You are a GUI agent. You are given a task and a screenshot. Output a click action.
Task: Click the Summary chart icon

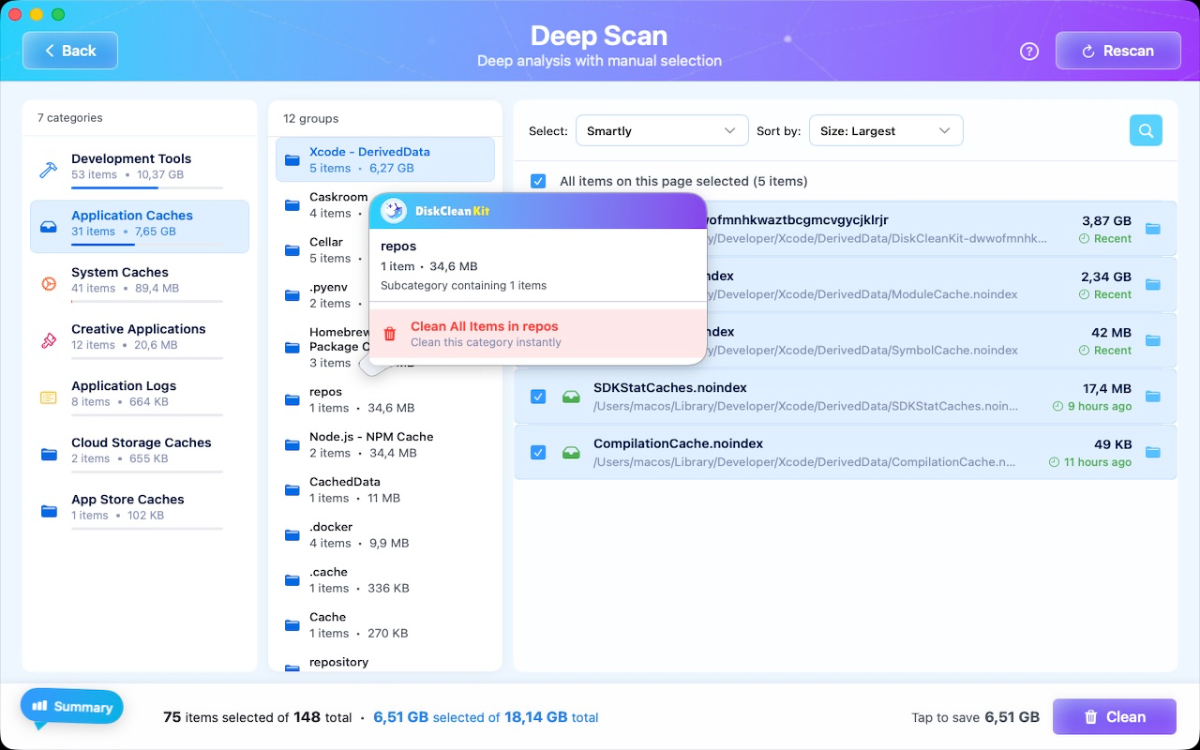pyautogui.click(x=39, y=705)
